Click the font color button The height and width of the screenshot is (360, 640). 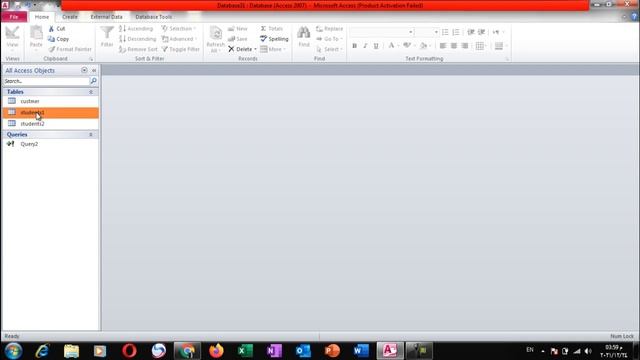391,46
